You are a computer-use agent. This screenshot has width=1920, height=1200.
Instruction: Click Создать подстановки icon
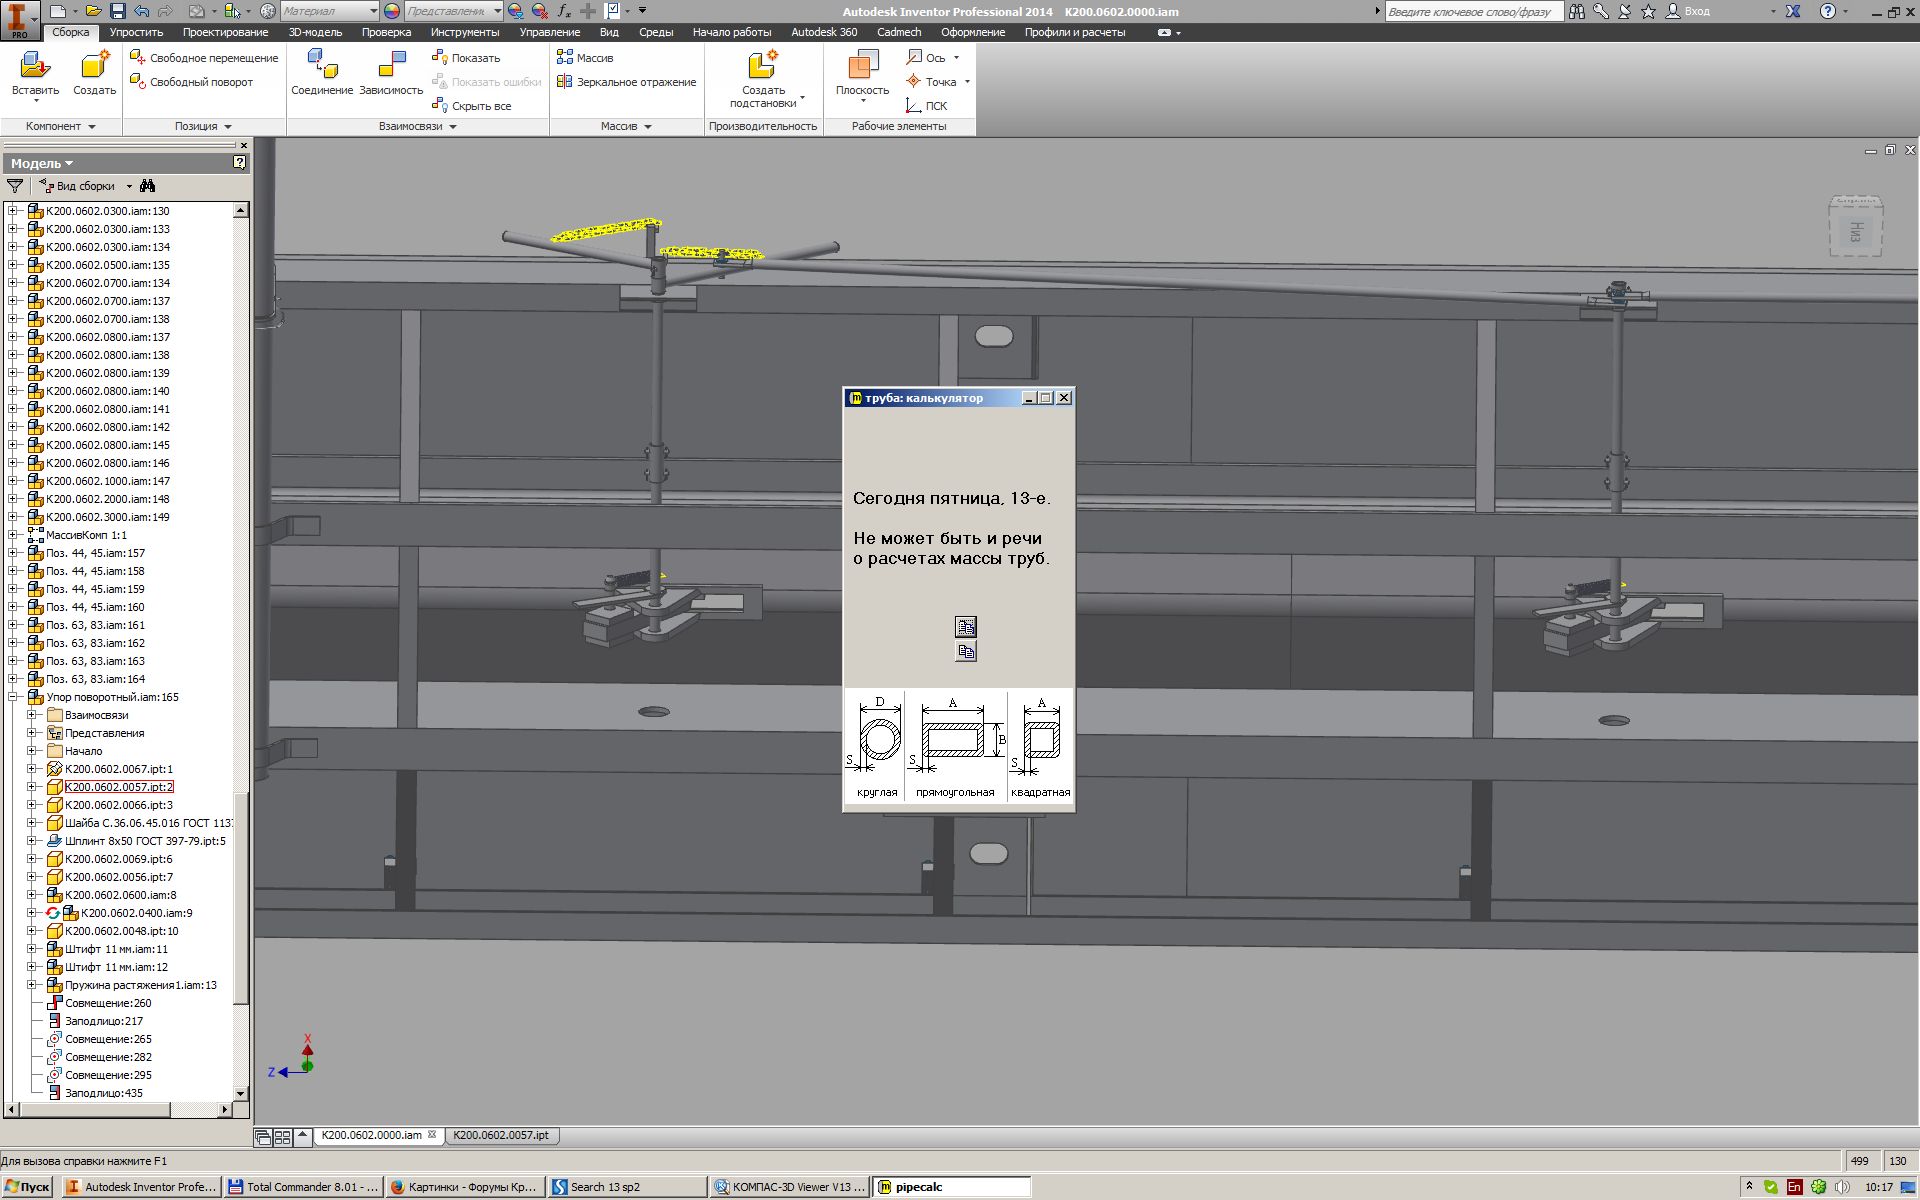(x=762, y=66)
